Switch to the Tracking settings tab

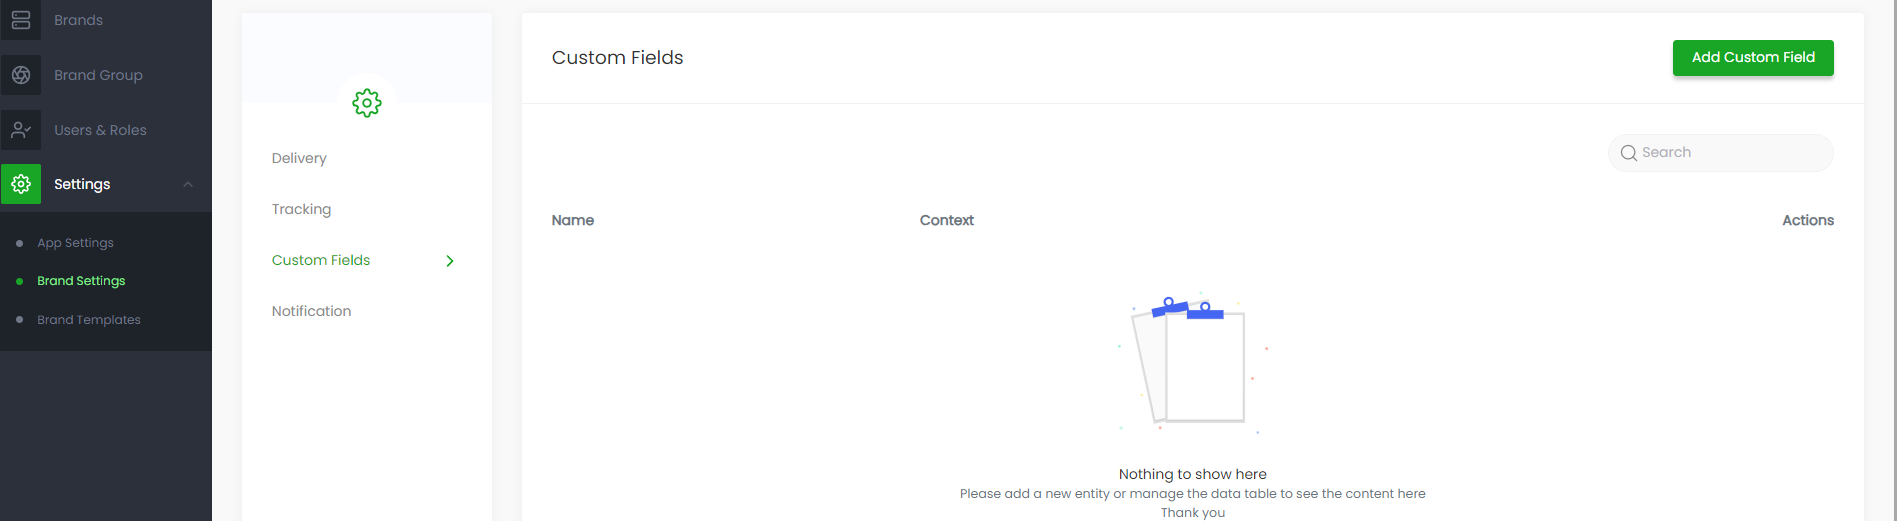pos(301,209)
